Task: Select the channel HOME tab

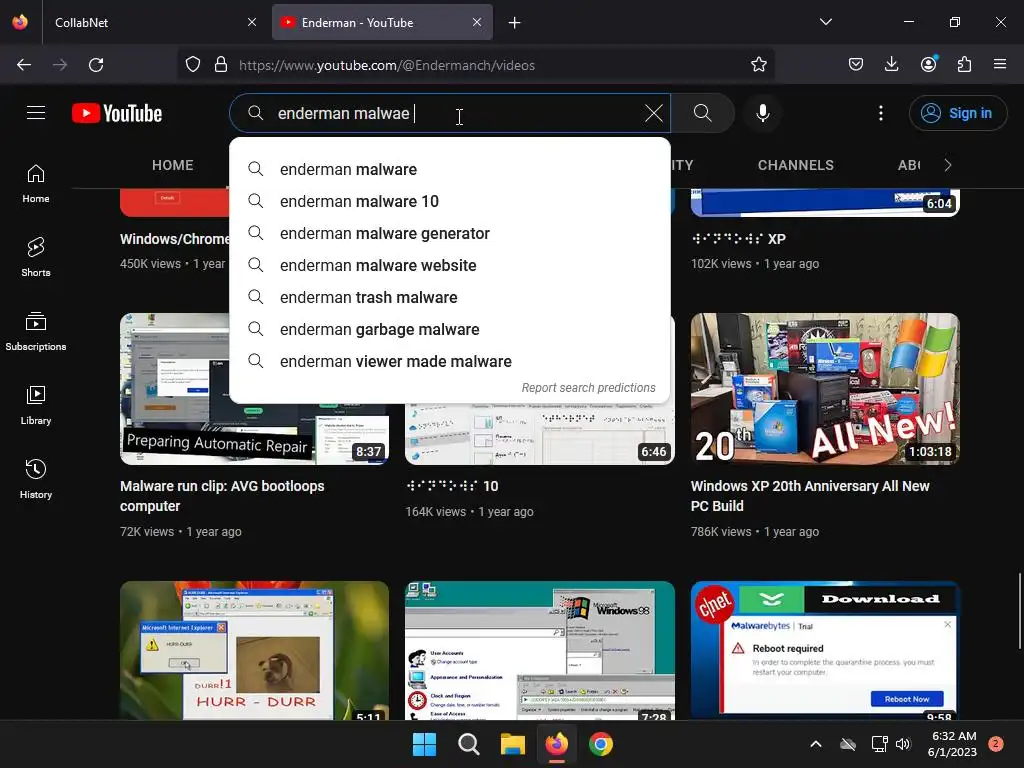Action: [172, 165]
